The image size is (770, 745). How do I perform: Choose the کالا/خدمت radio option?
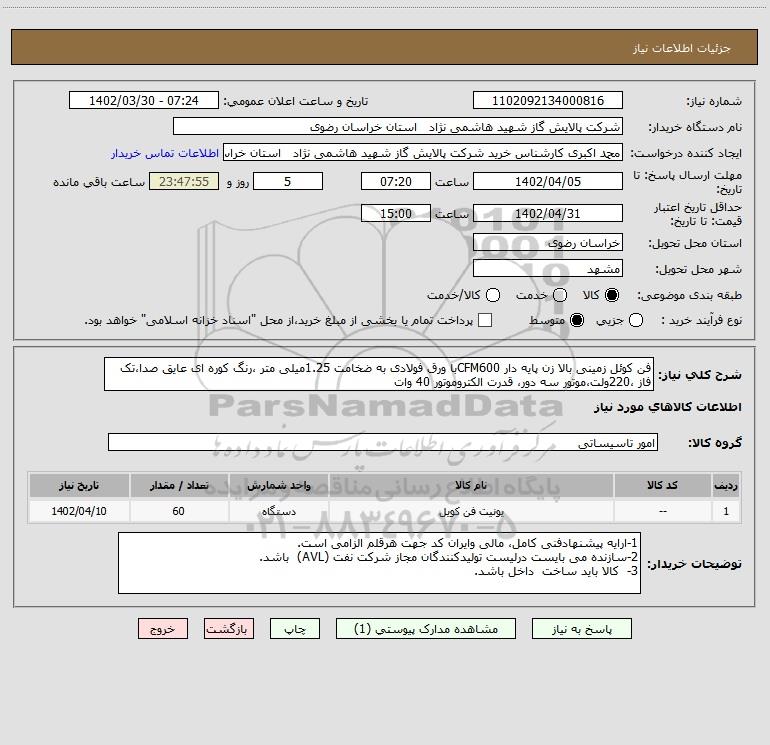pos(491,295)
